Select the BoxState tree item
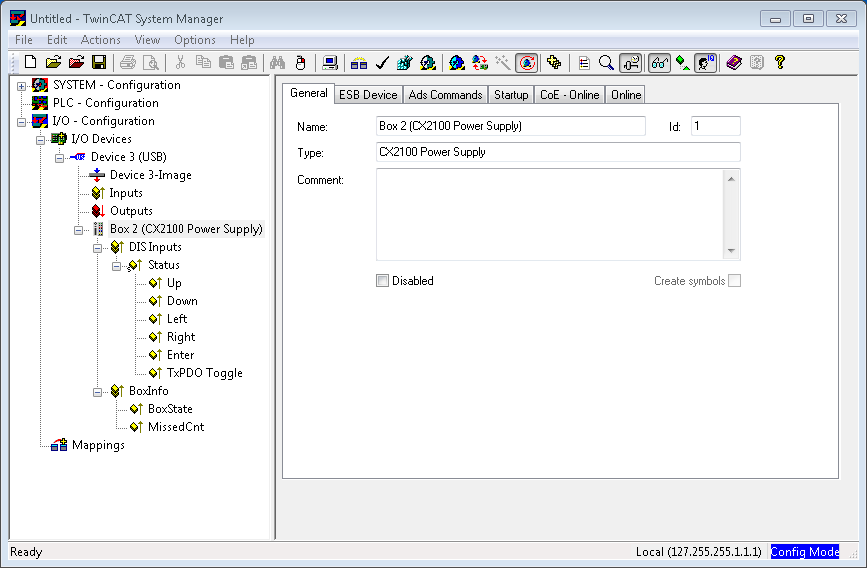The width and height of the screenshot is (867, 568). 170,409
